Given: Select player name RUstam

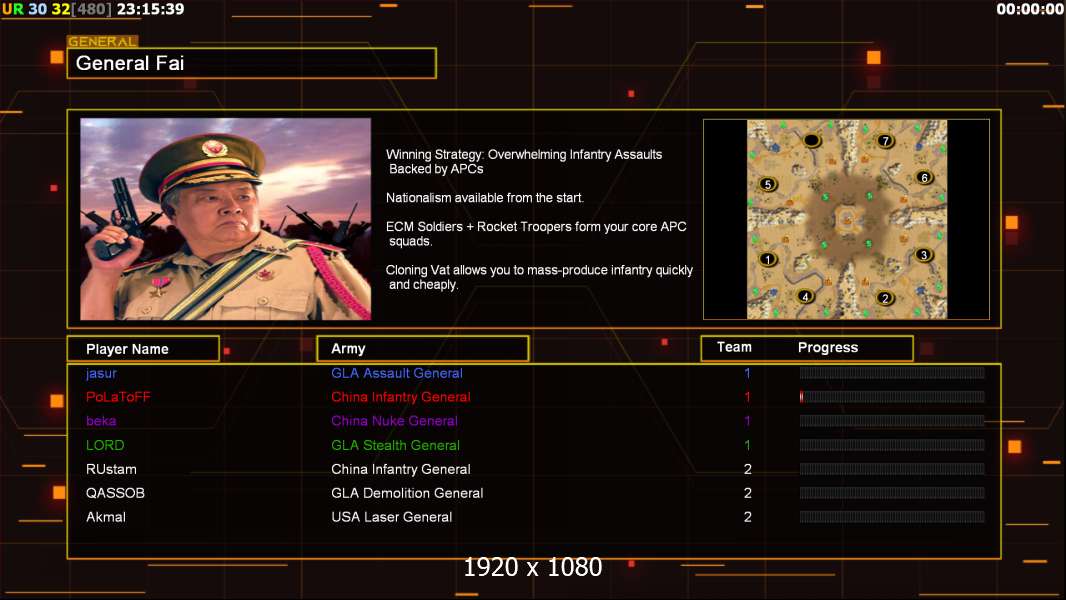Looking at the screenshot, I should click(111, 469).
